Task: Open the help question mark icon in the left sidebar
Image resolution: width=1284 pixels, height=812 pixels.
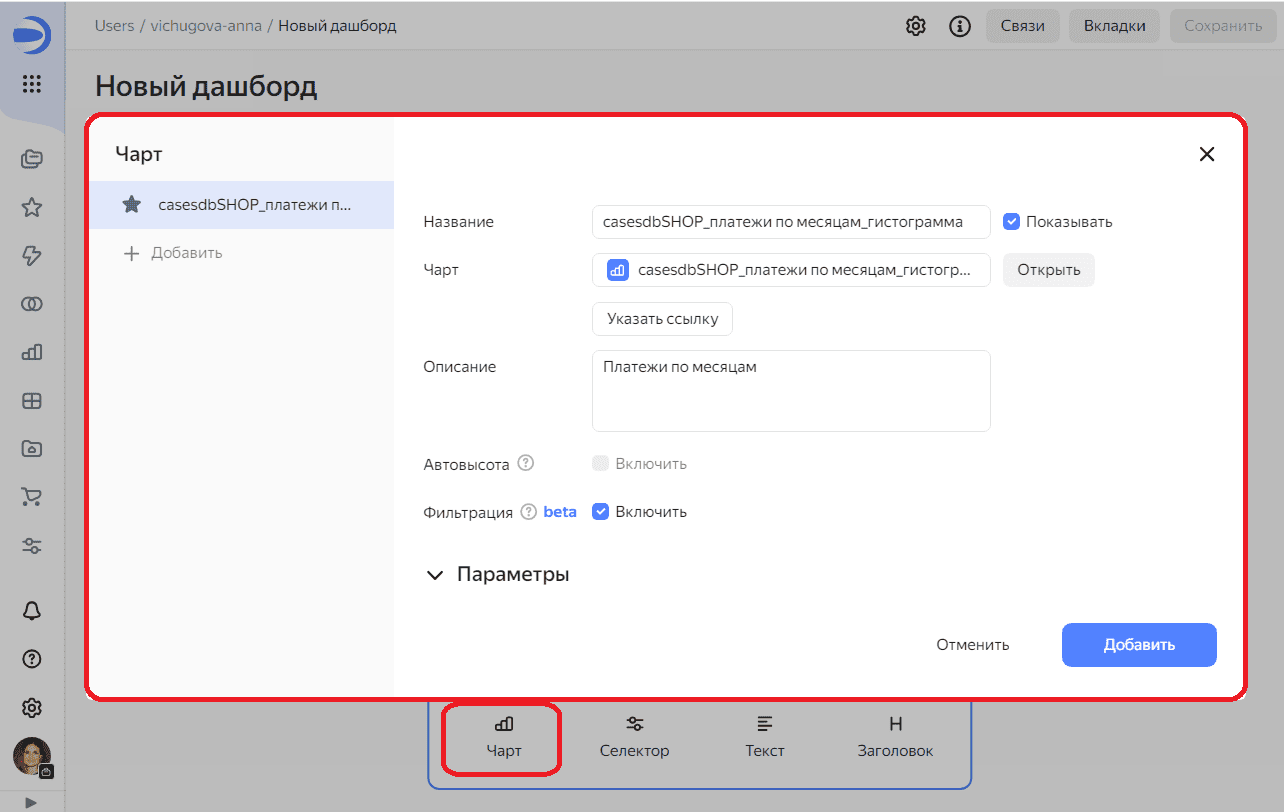Action: [x=32, y=658]
